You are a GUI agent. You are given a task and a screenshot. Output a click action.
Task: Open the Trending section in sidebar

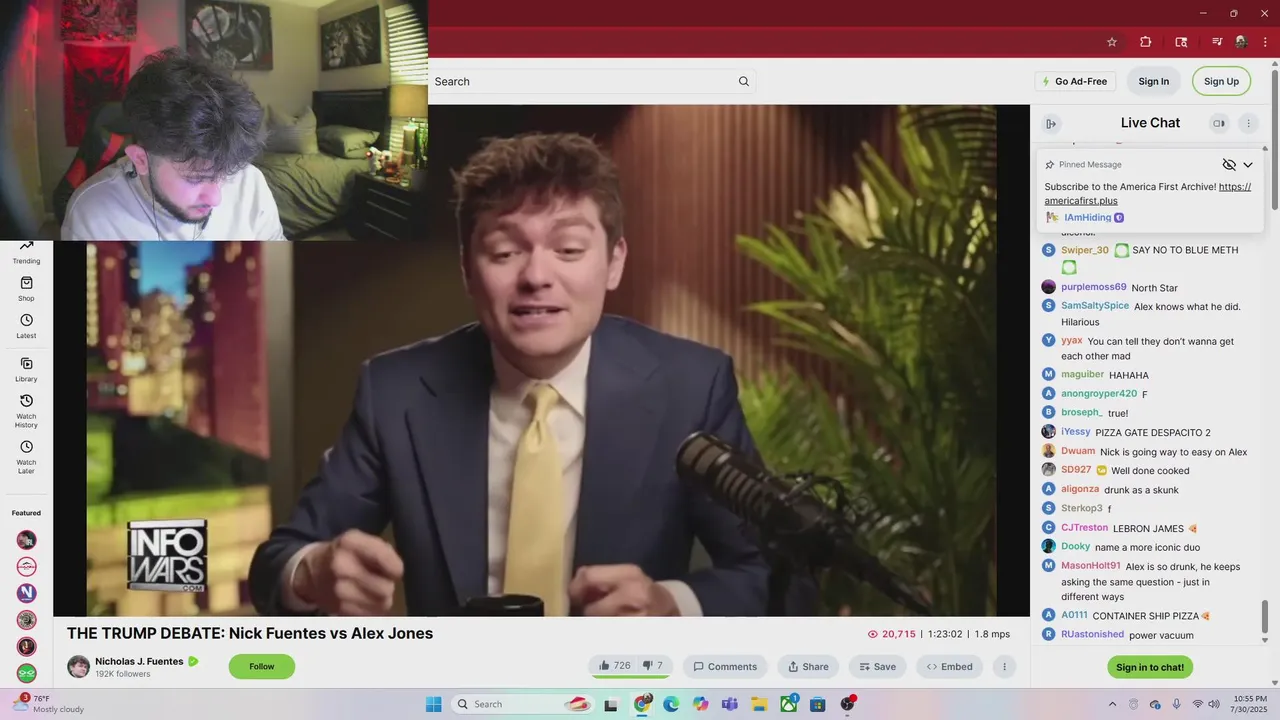(26, 252)
